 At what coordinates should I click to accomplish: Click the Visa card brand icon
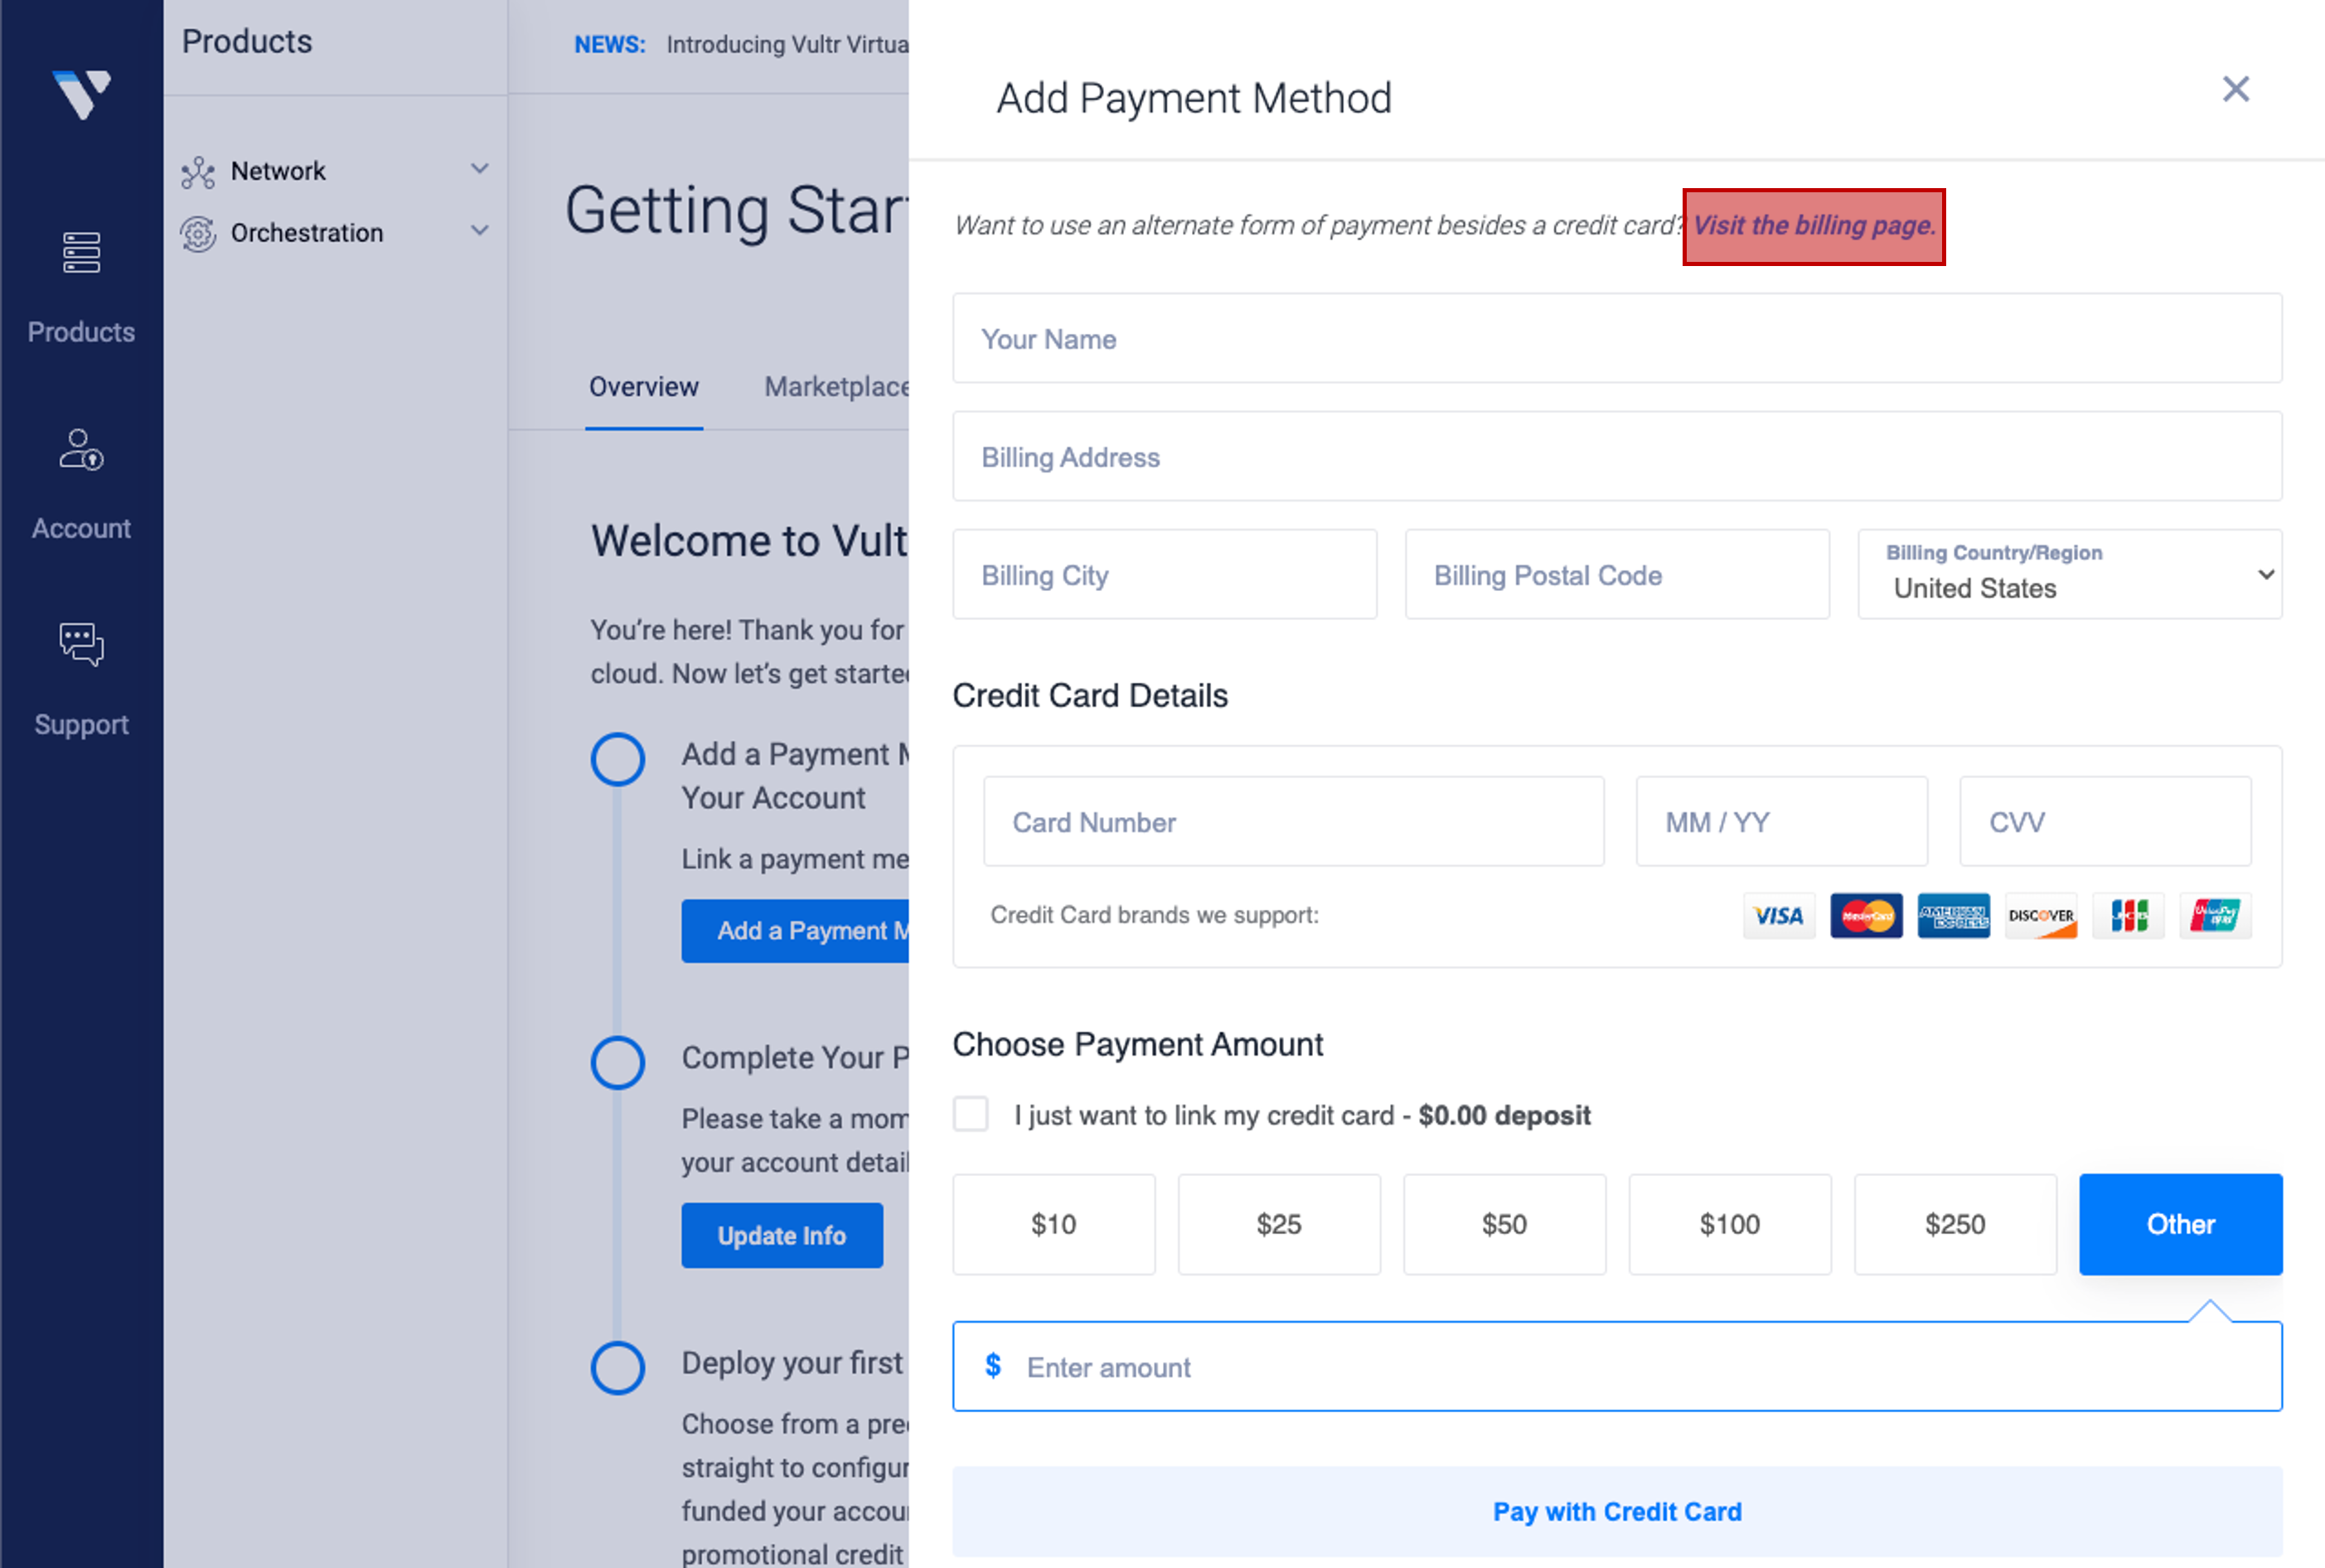point(1778,916)
